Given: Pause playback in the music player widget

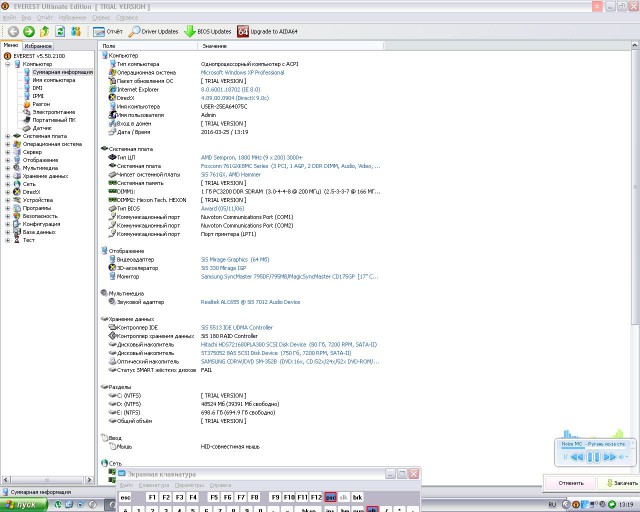Looking at the screenshot, I should click(593, 456).
